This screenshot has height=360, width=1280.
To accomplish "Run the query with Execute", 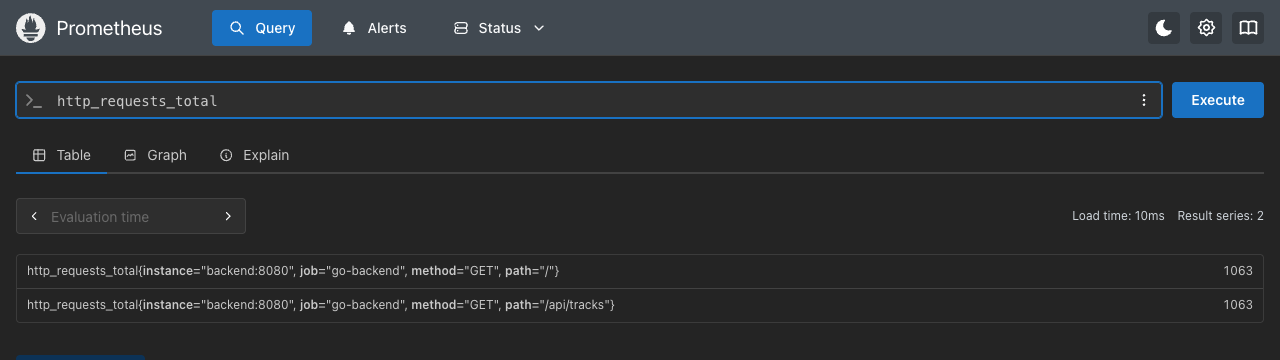I will pyautogui.click(x=1218, y=100).
